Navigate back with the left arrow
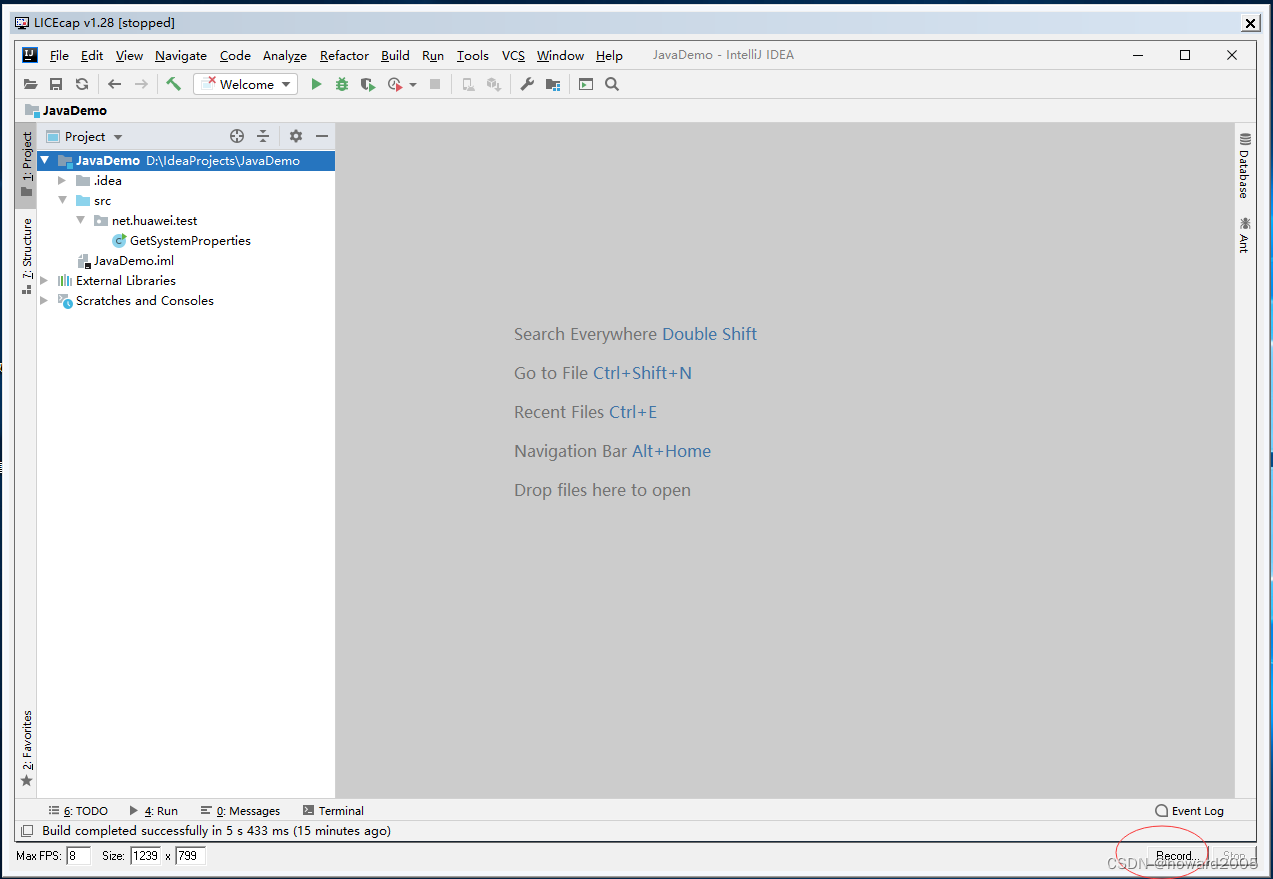 114,85
